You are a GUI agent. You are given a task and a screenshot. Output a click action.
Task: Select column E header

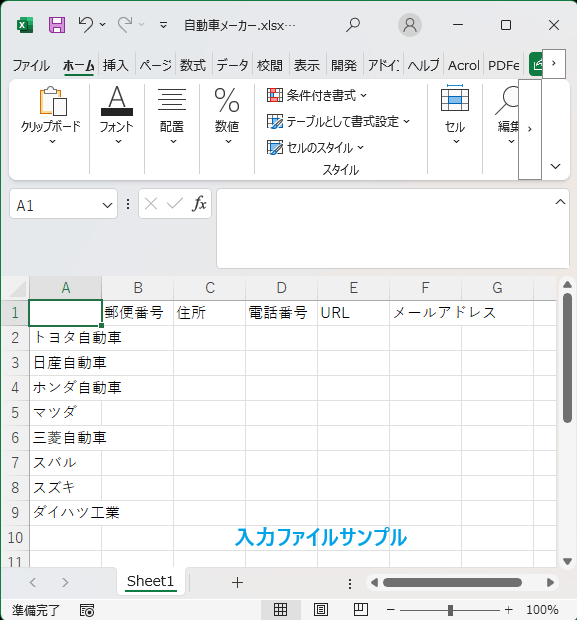[354, 288]
